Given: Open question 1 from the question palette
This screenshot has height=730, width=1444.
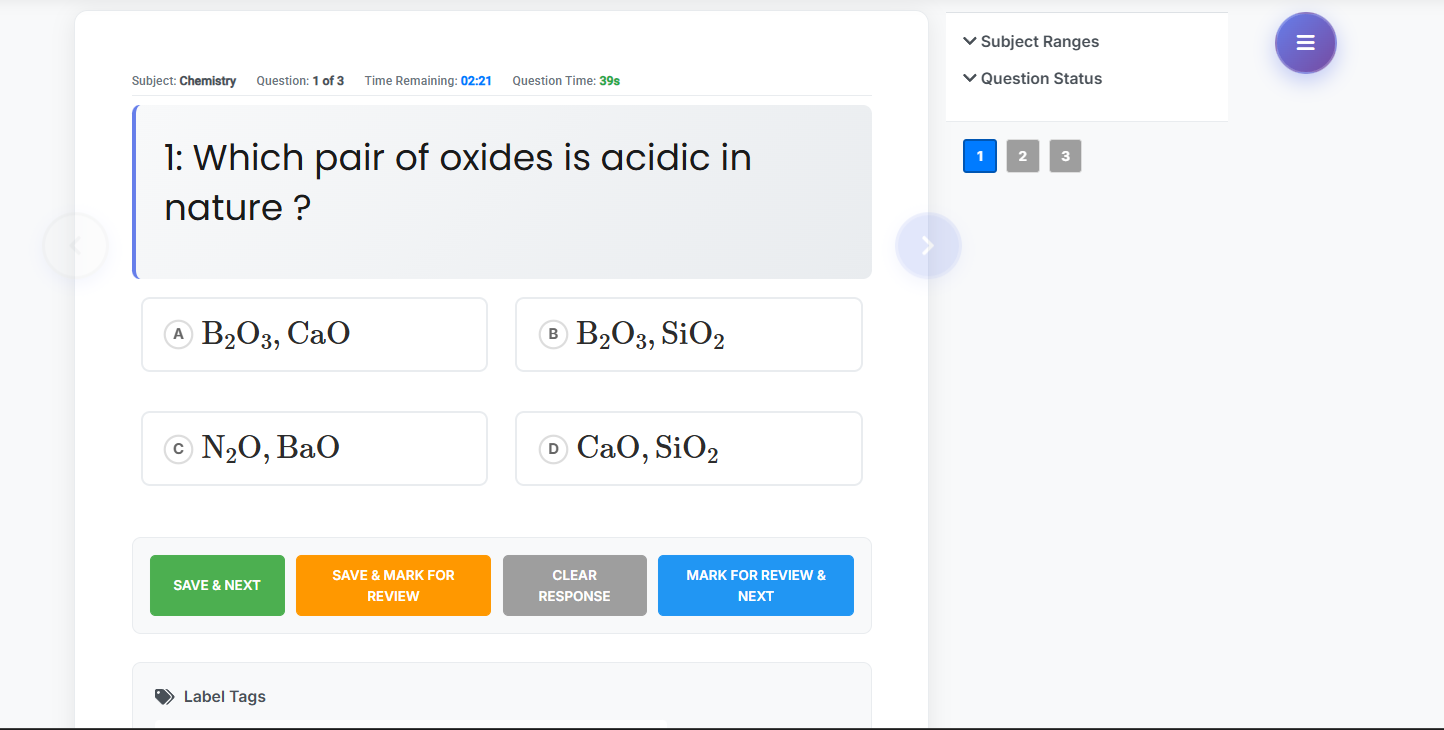Looking at the screenshot, I should click(x=979, y=156).
